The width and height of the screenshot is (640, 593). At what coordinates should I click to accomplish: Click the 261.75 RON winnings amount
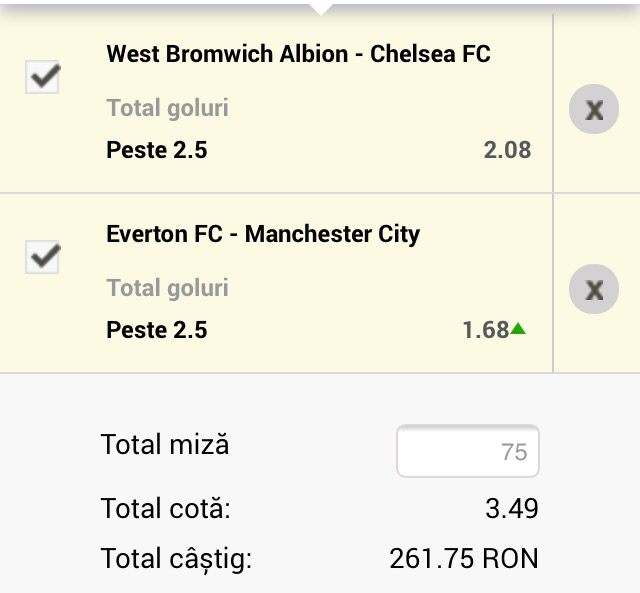[x=464, y=558]
